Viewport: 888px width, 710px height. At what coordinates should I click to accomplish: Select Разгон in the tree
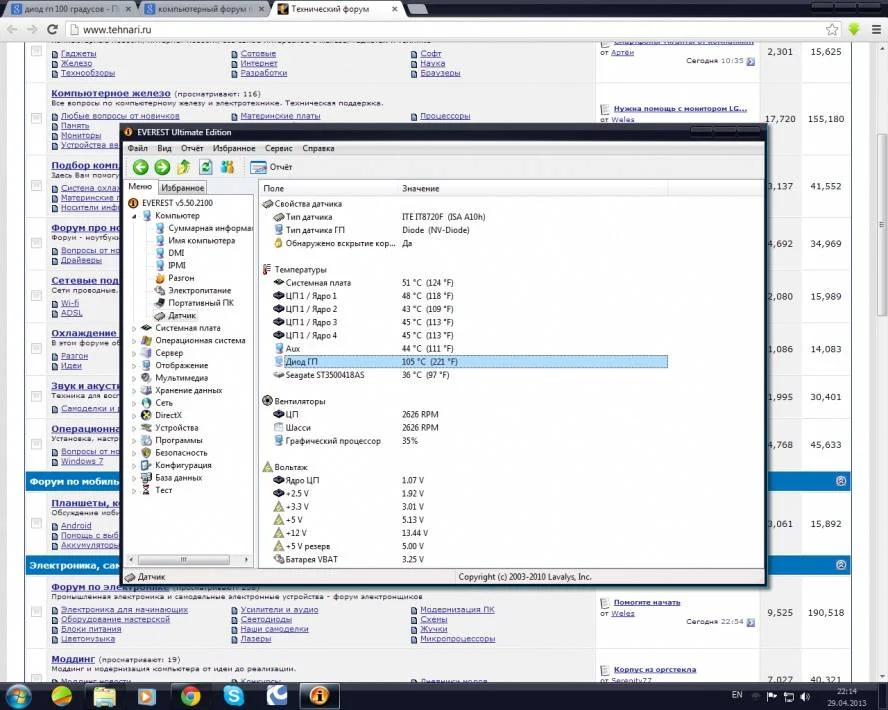(x=181, y=278)
